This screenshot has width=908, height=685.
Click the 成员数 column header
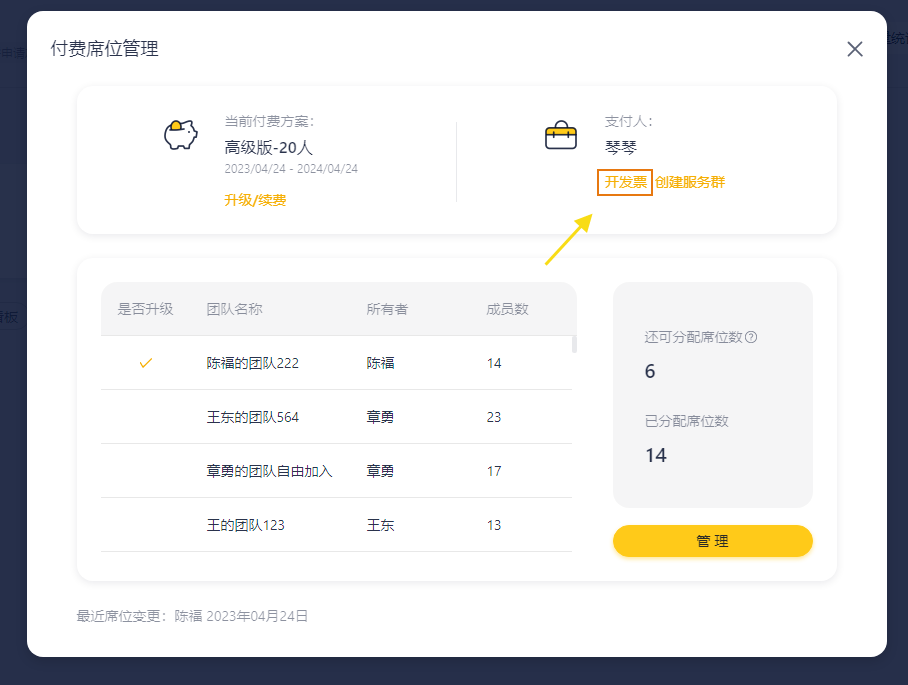tap(507, 309)
